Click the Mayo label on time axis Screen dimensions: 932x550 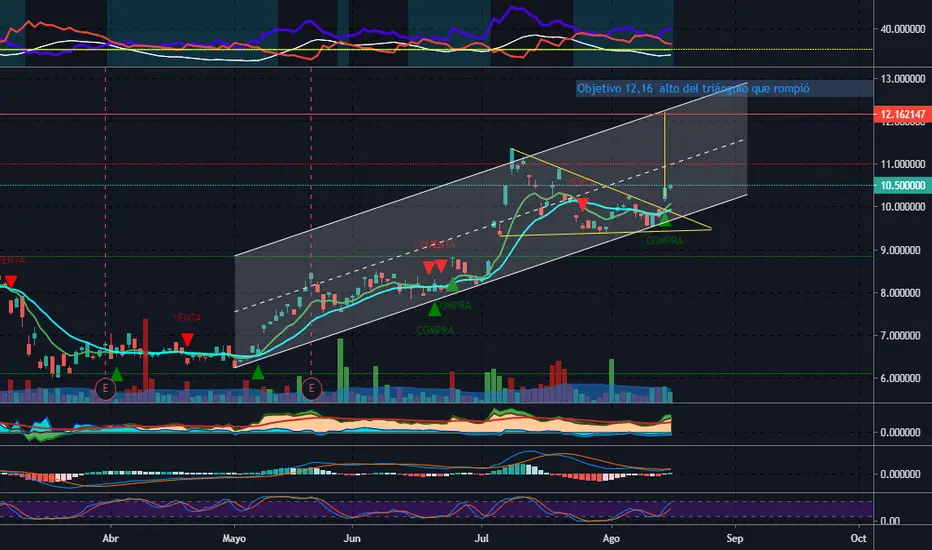(234, 538)
